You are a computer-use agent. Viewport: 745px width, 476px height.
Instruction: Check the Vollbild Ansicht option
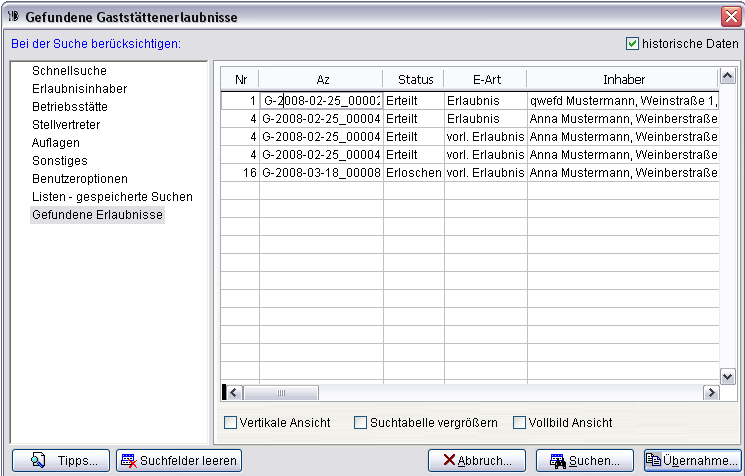pos(519,423)
